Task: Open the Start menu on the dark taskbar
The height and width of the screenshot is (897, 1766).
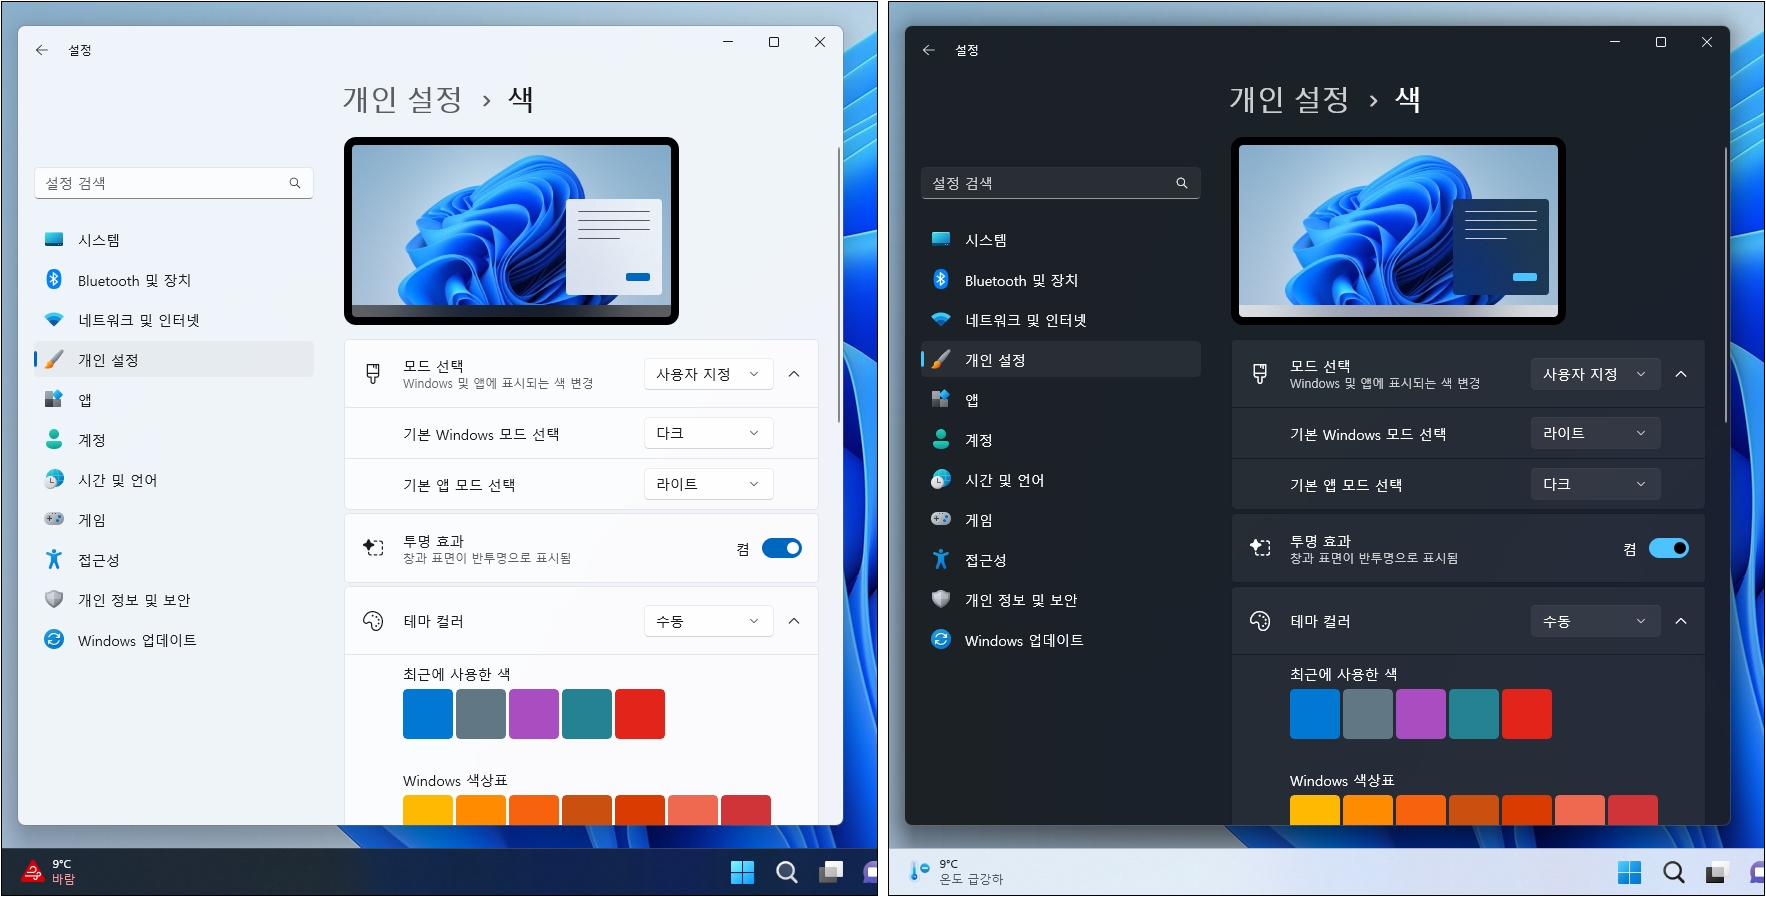Action: click(742, 872)
